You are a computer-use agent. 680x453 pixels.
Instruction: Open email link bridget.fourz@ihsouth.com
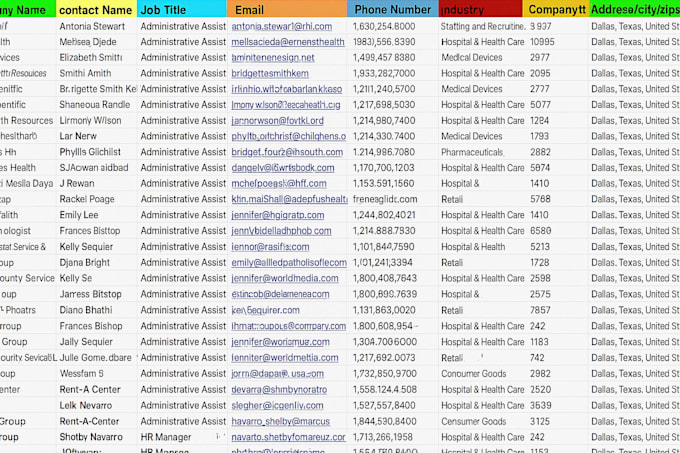coord(287,152)
